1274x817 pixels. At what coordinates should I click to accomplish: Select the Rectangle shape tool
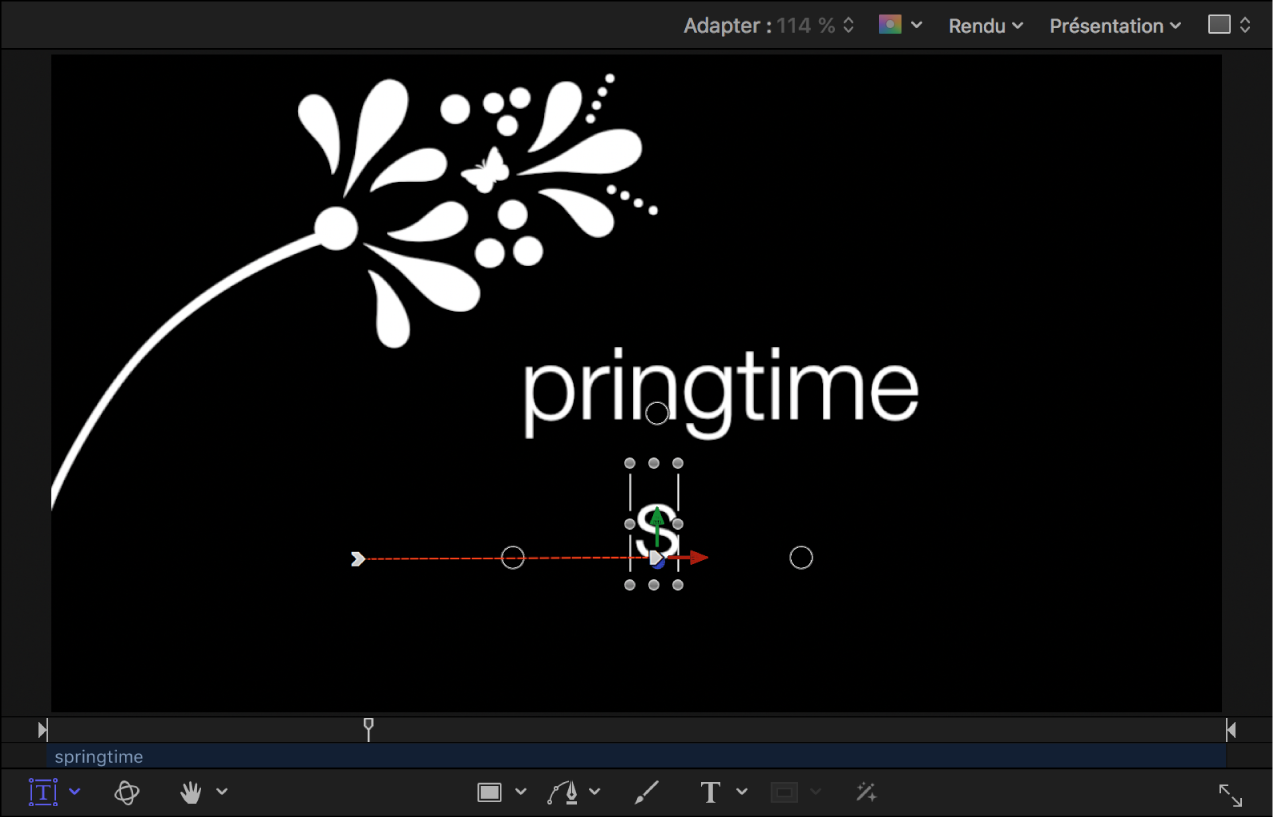tap(489, 792)
